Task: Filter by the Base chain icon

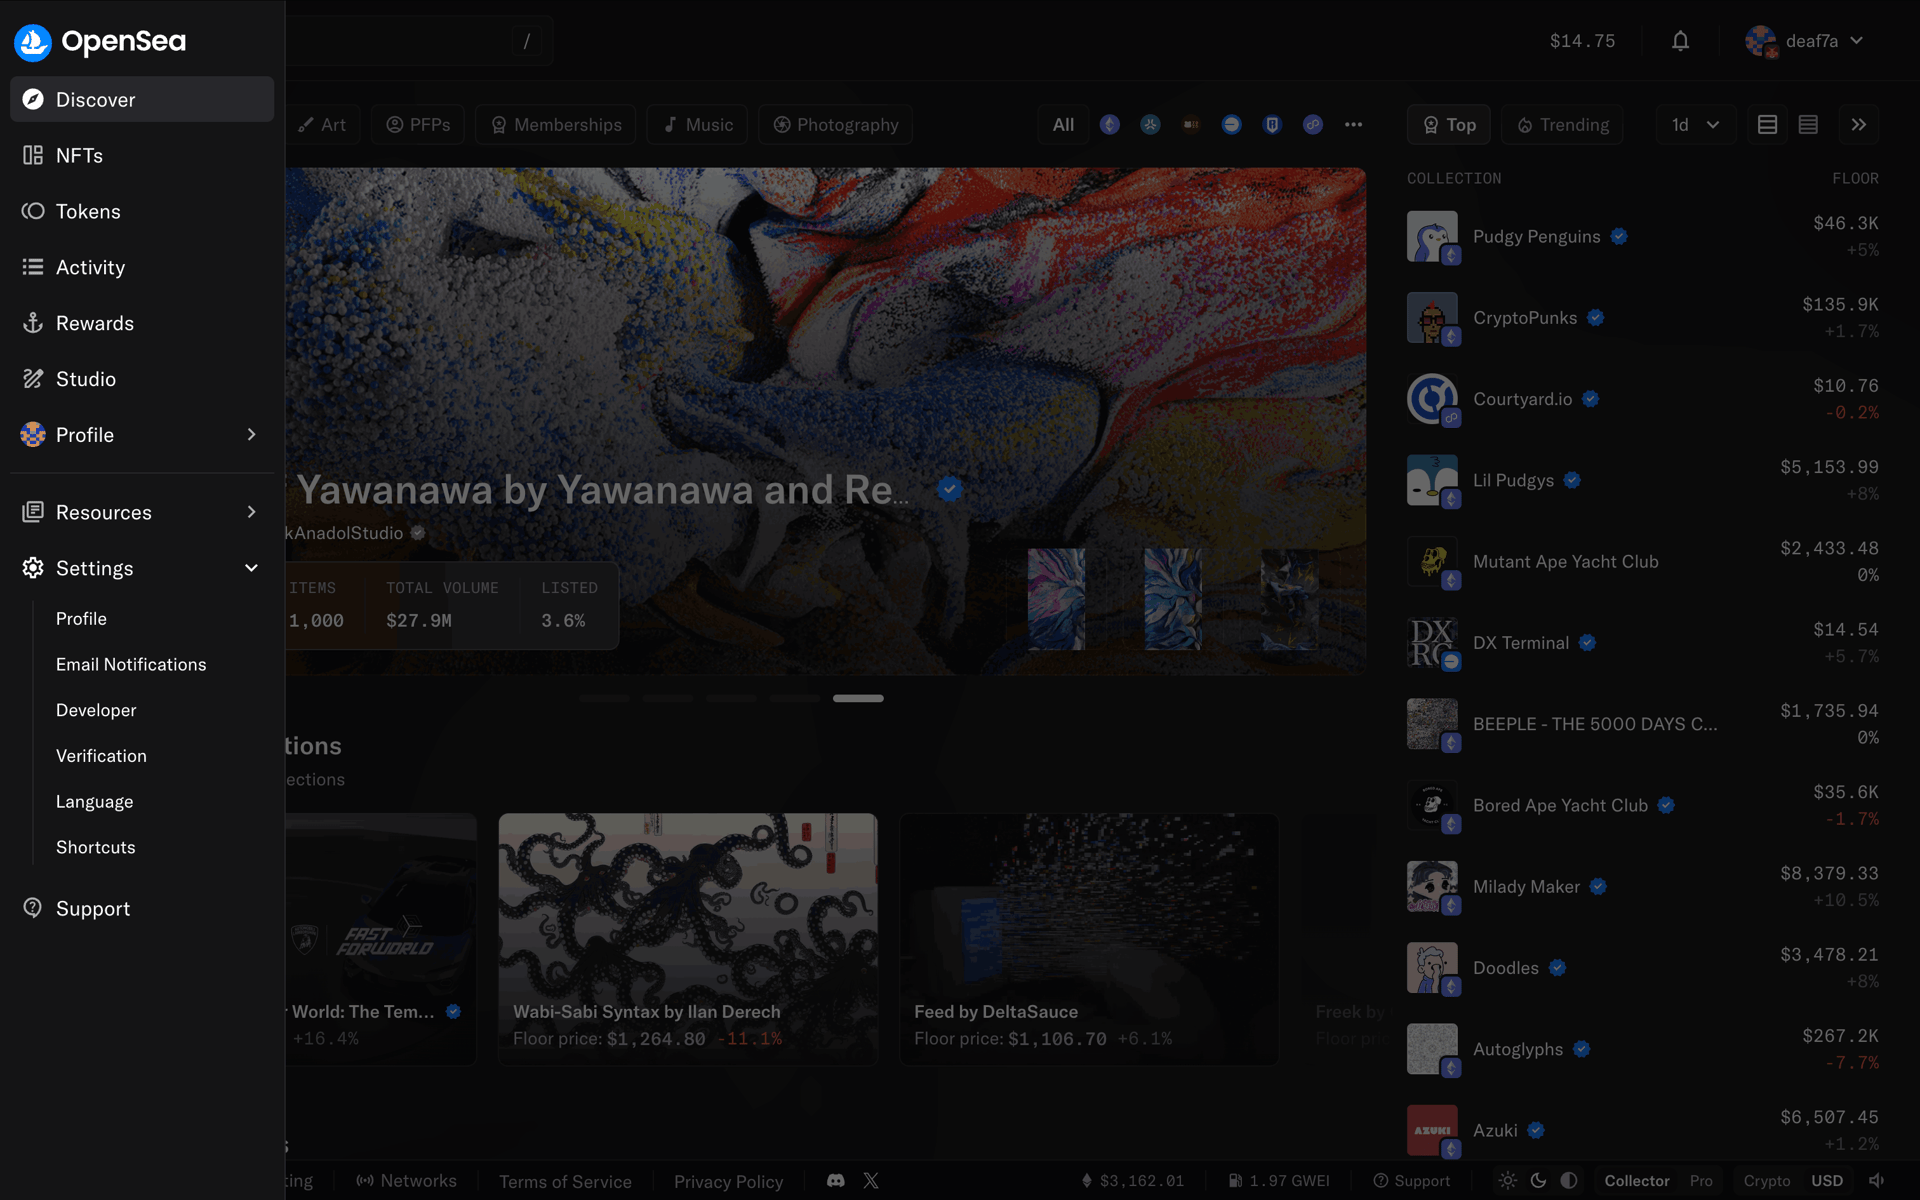Action: tap(1232, 125)
